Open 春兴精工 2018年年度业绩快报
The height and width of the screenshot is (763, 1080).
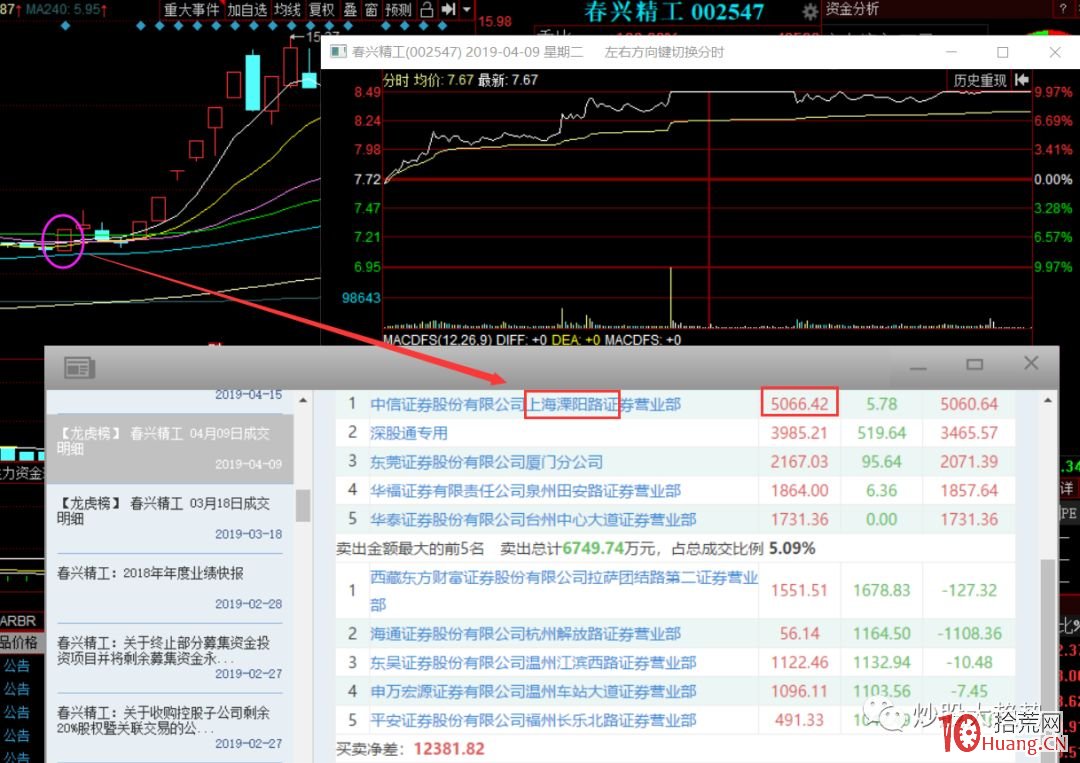click(169, 588)
